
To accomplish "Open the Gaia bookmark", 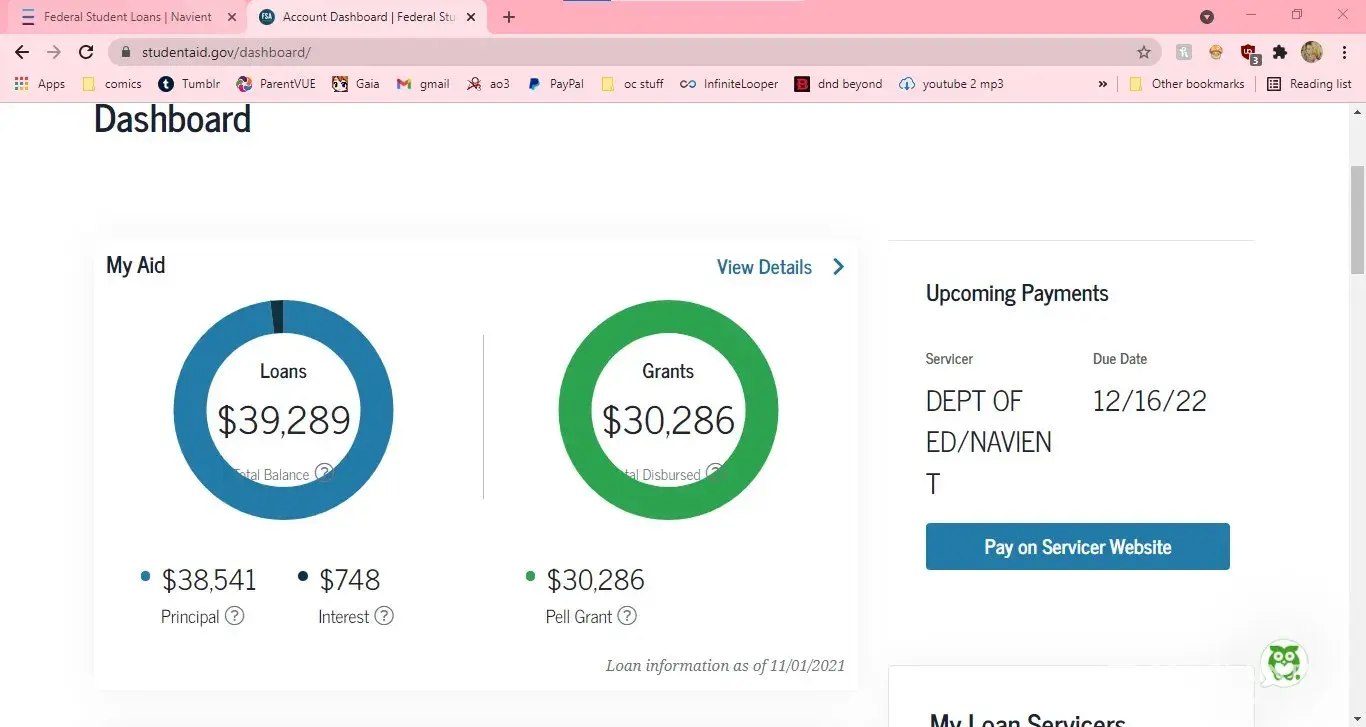I will 356,84.
